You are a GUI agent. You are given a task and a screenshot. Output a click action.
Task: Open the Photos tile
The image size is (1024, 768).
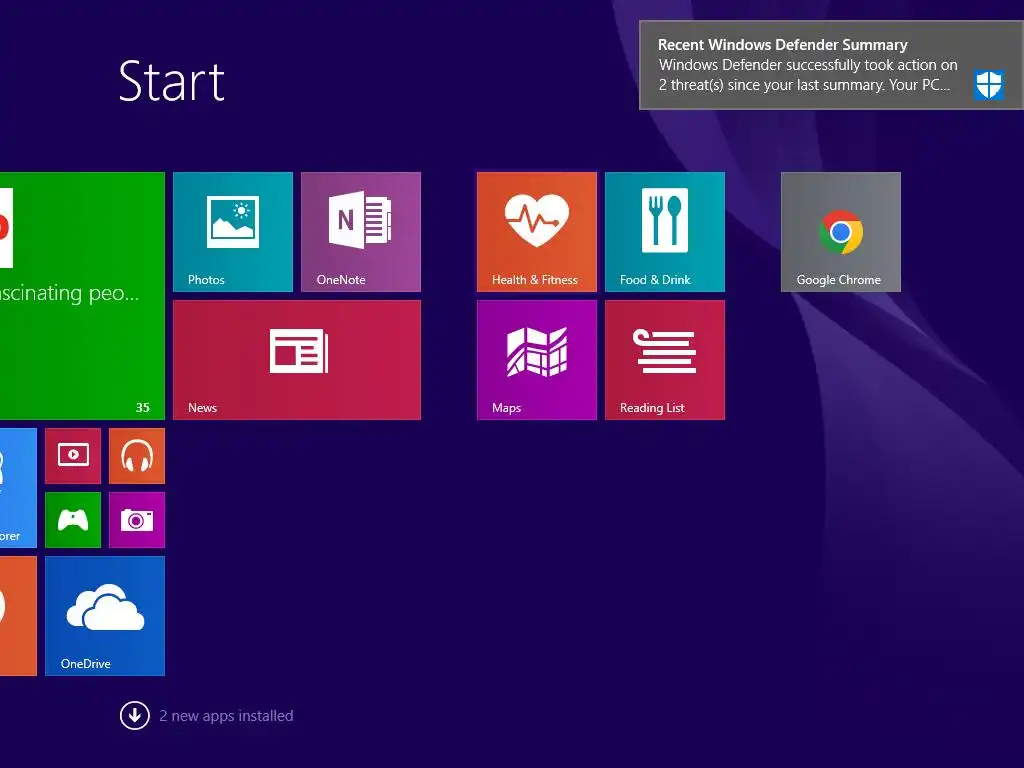232,232
